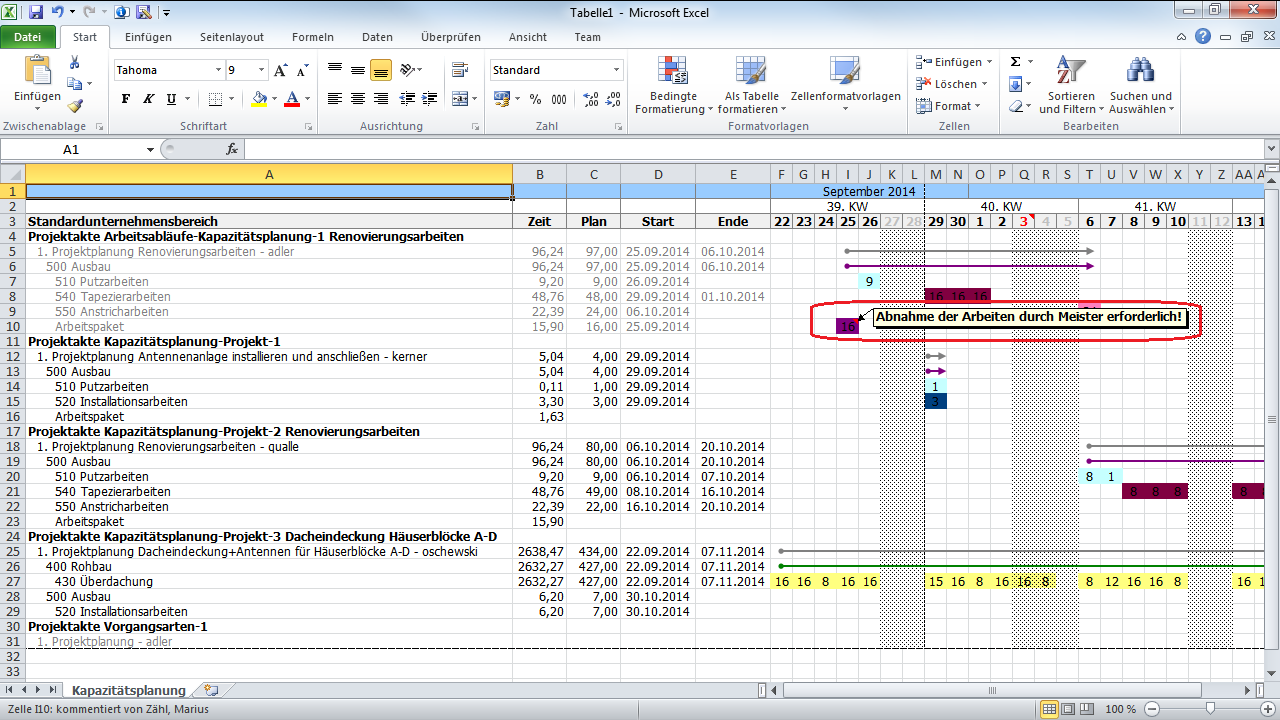1280x720 pixels.
Task: Switch to the Formeln ribbon tab
Action: coord(312,37)
